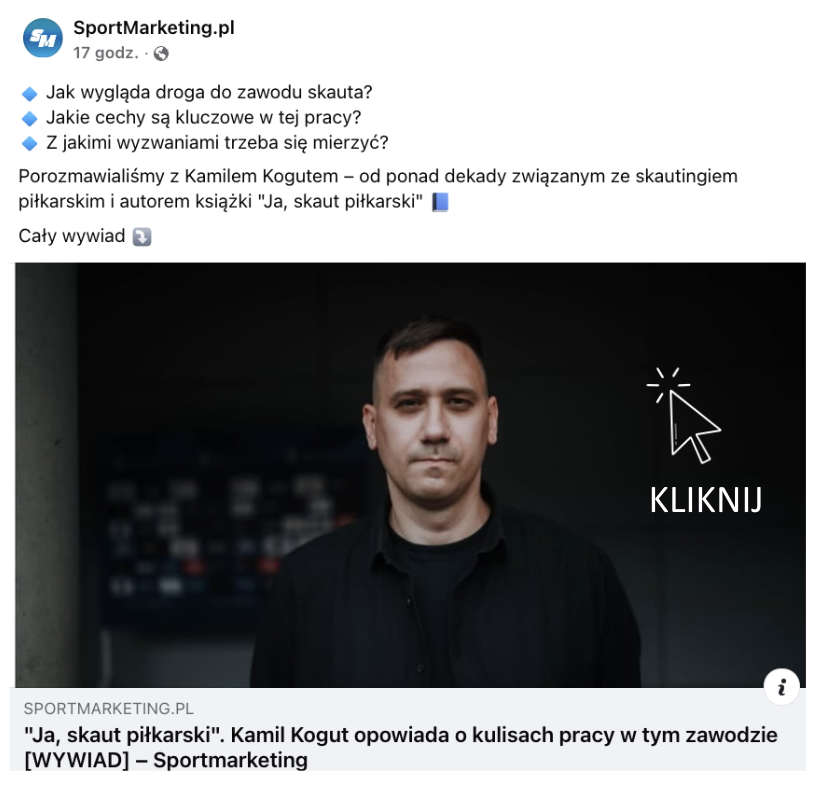Click the blue diamond before 'Z jakimi'
The height and width of the screenshot is (792, 818).
30,143
